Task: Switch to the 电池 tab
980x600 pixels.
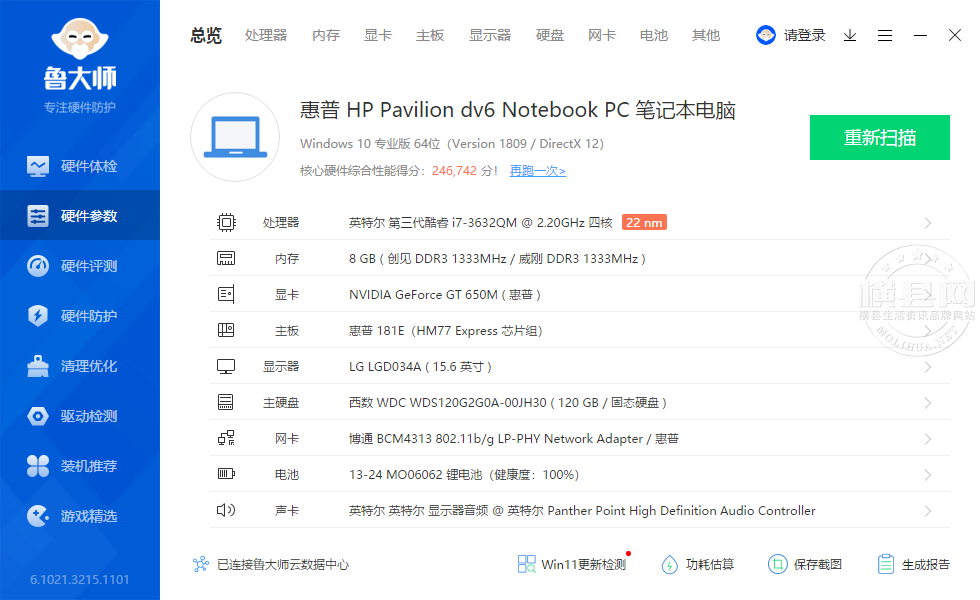Action: pyautogui.click(x=654, y=36)
